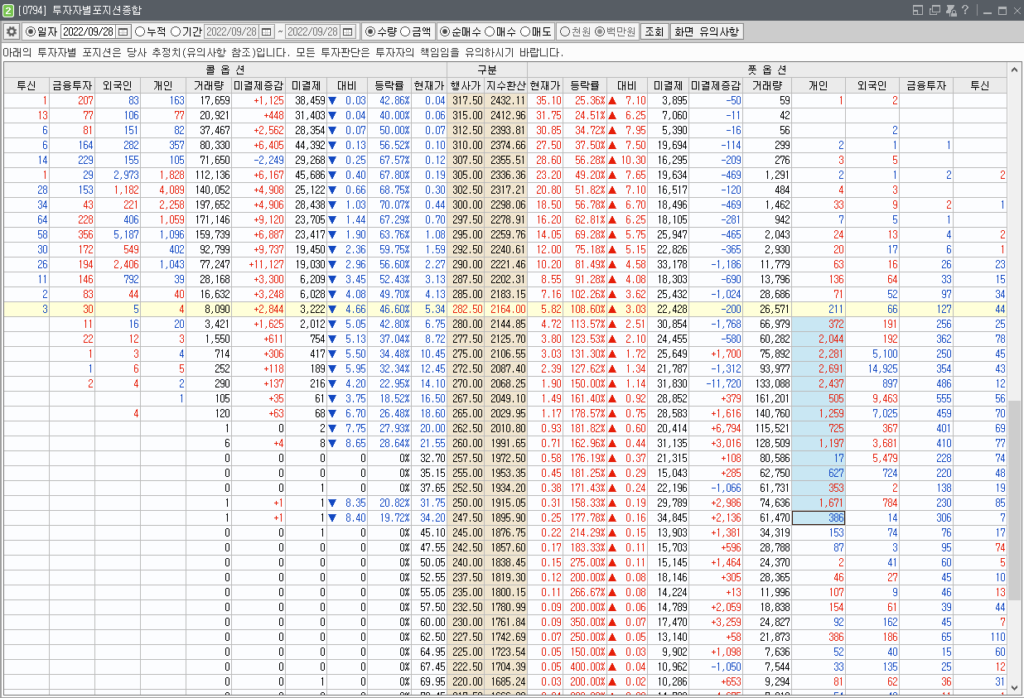The image size is (1024, 698).
Task: Choose the 금액 radio option
Action: point(406,32)
